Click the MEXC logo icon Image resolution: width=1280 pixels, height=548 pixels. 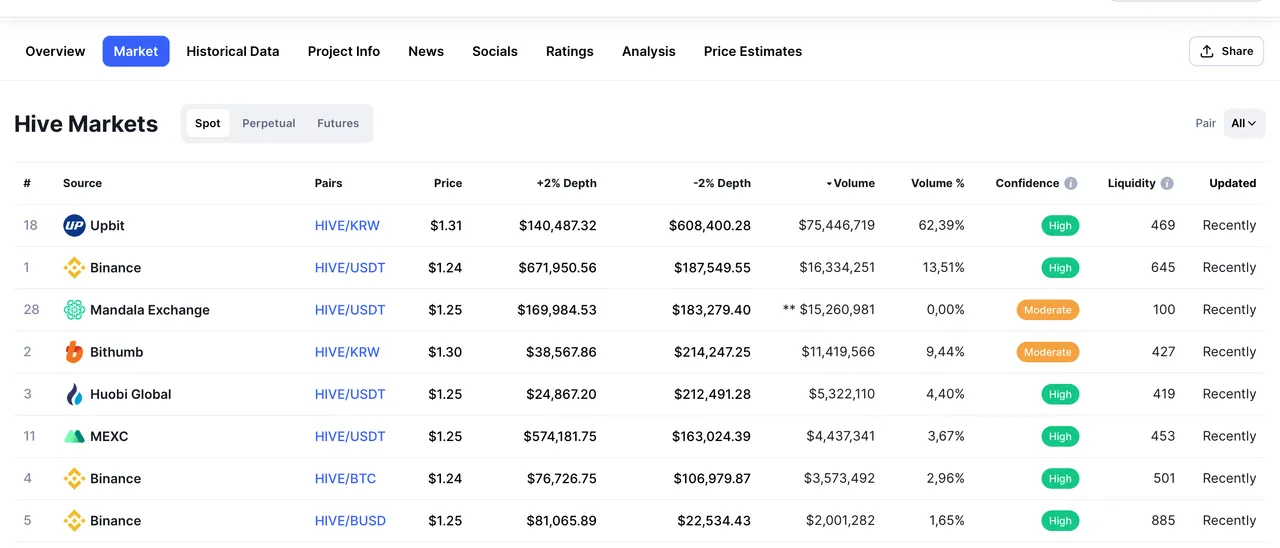point(74,436)
